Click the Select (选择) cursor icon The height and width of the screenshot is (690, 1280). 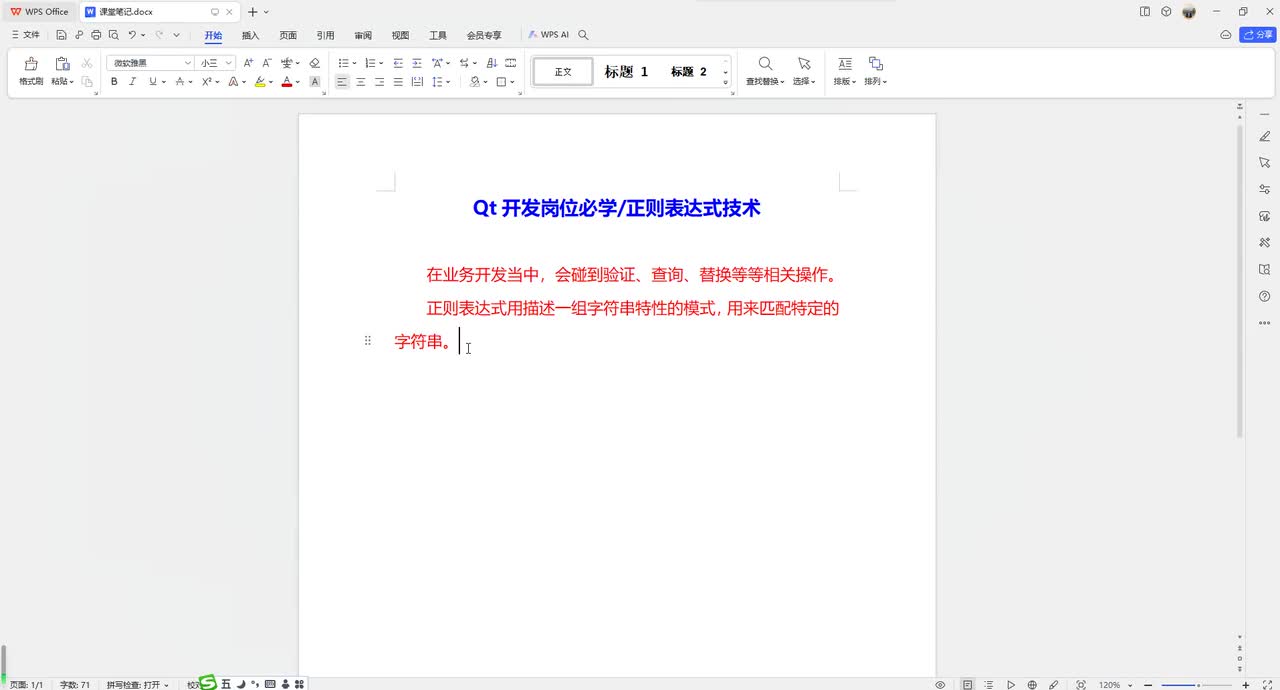[x=804, y=64]
